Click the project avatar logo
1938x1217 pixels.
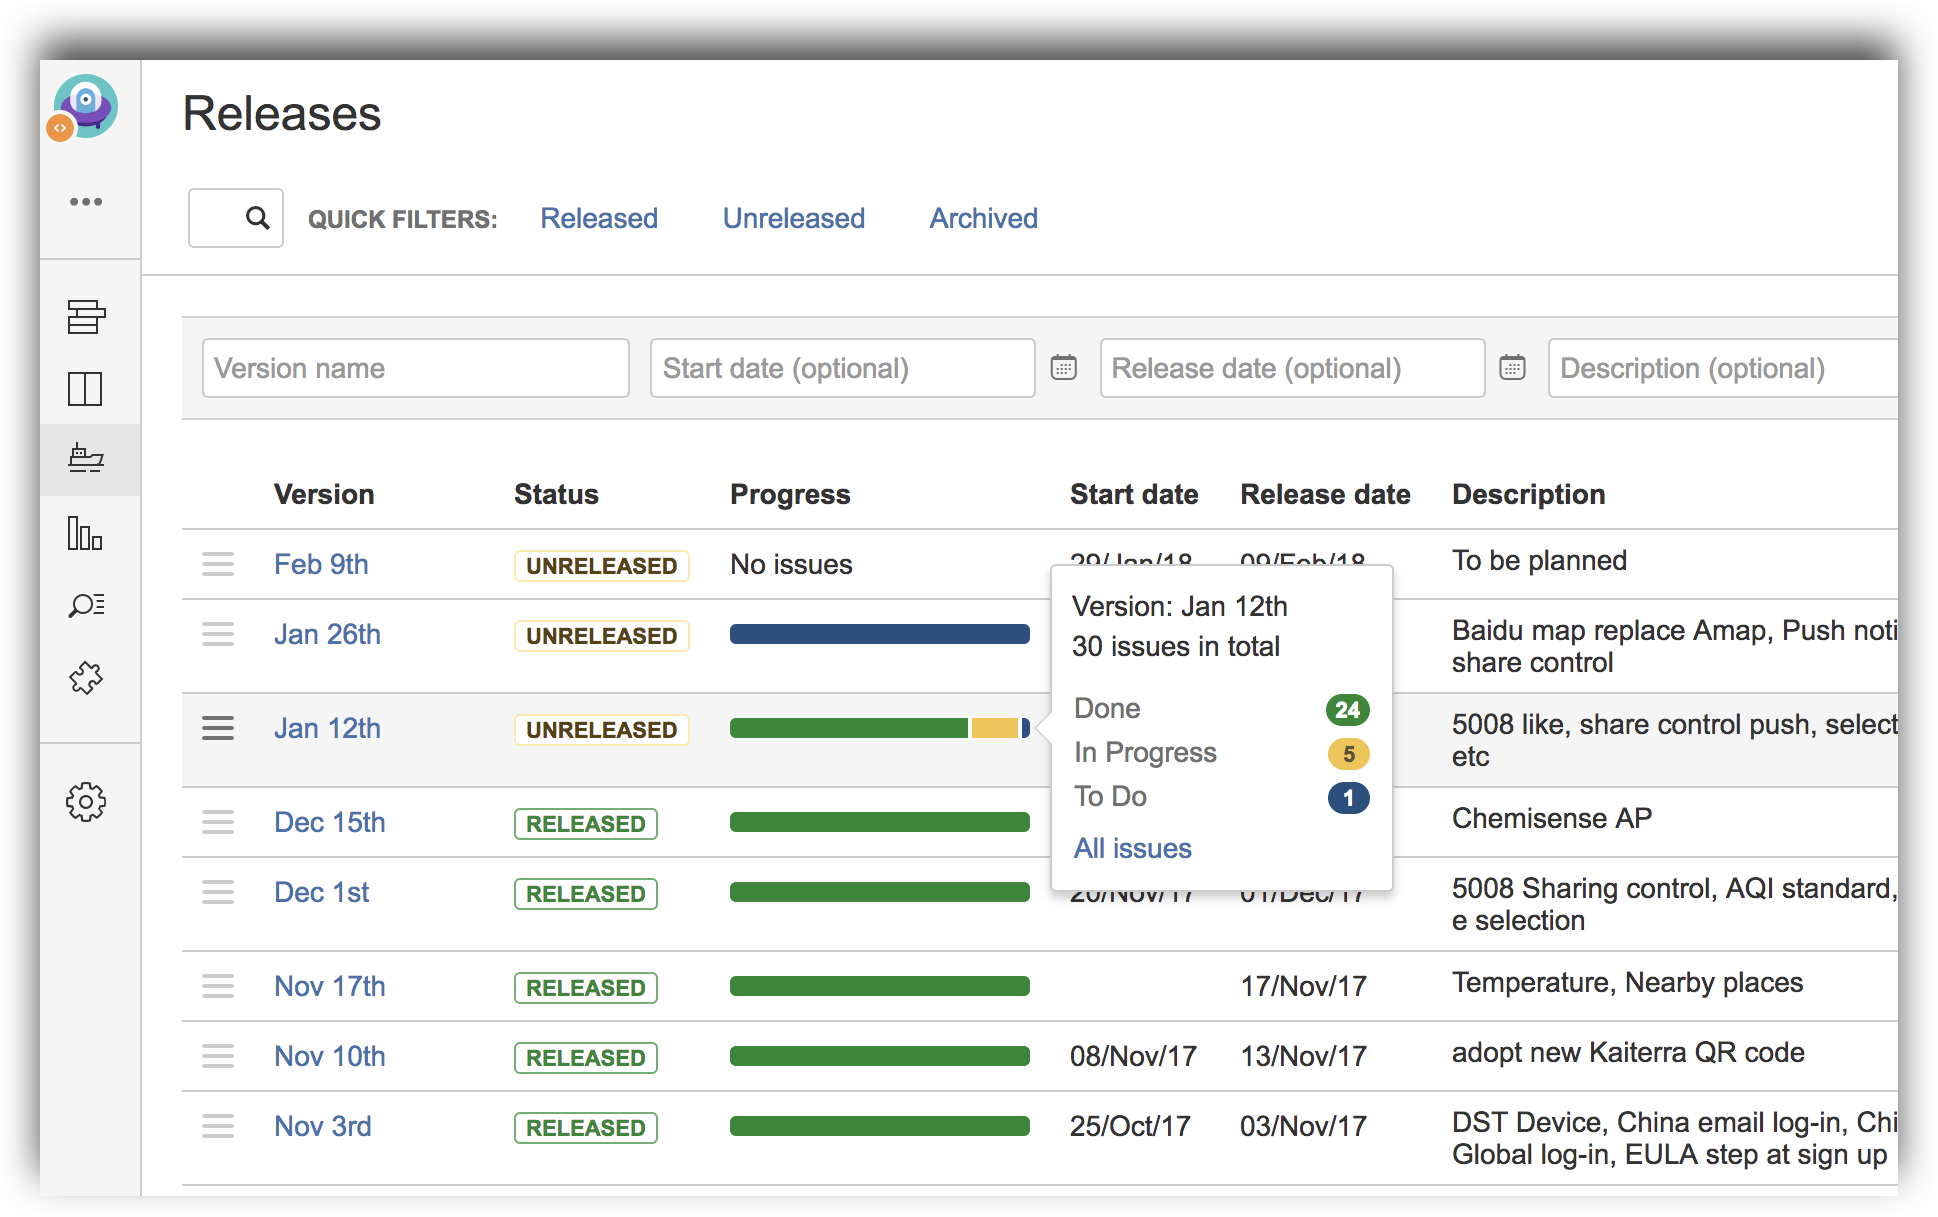click(84, 107)
